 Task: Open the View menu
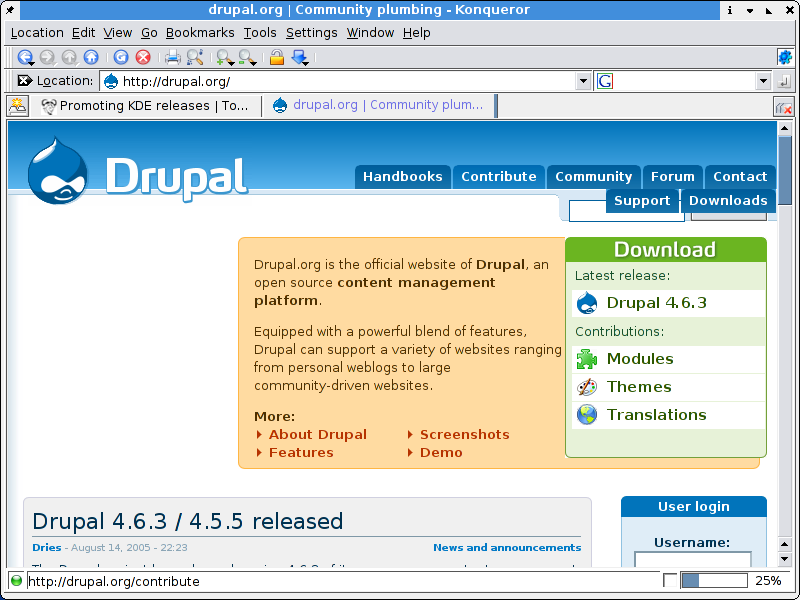[x=117, y=33]
